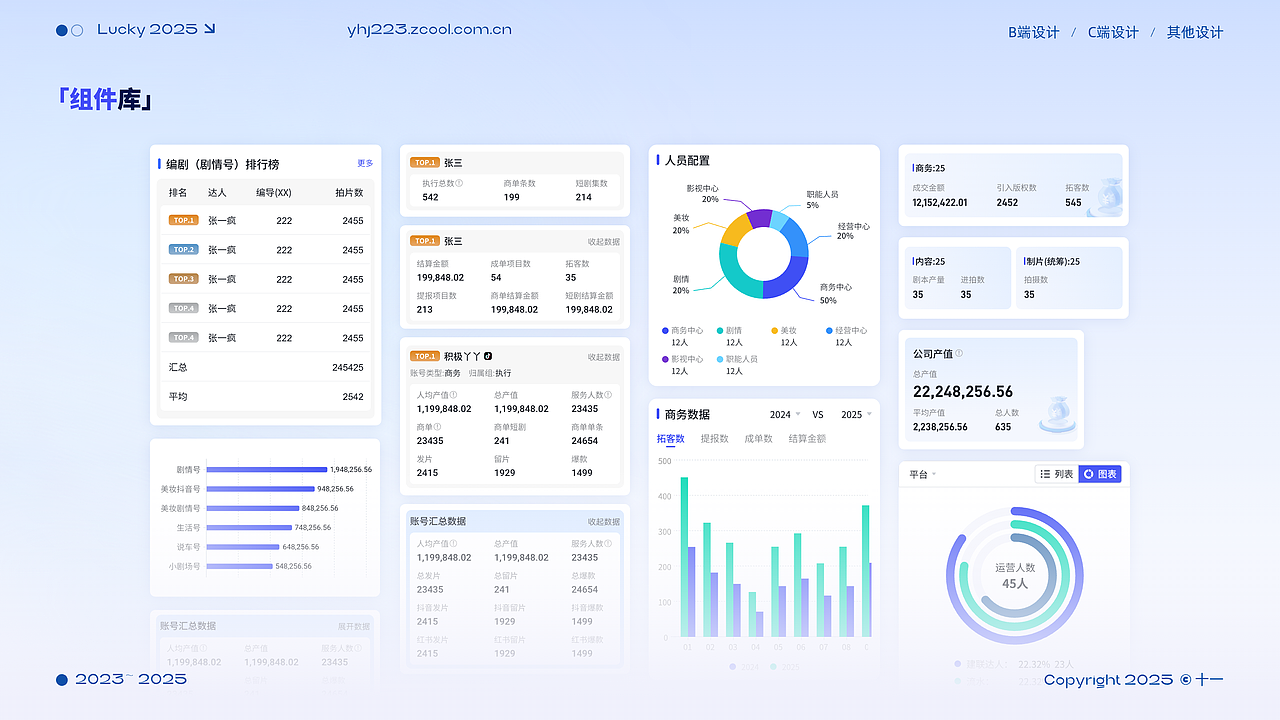Expand faded 账号汇总数据 card via 展开数据
This screenshot has width=1280, height=720.
coord(354,627)
